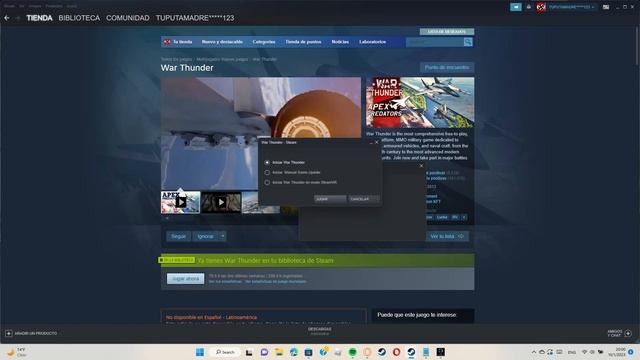Open the Laboratorios link

point(372,42)
